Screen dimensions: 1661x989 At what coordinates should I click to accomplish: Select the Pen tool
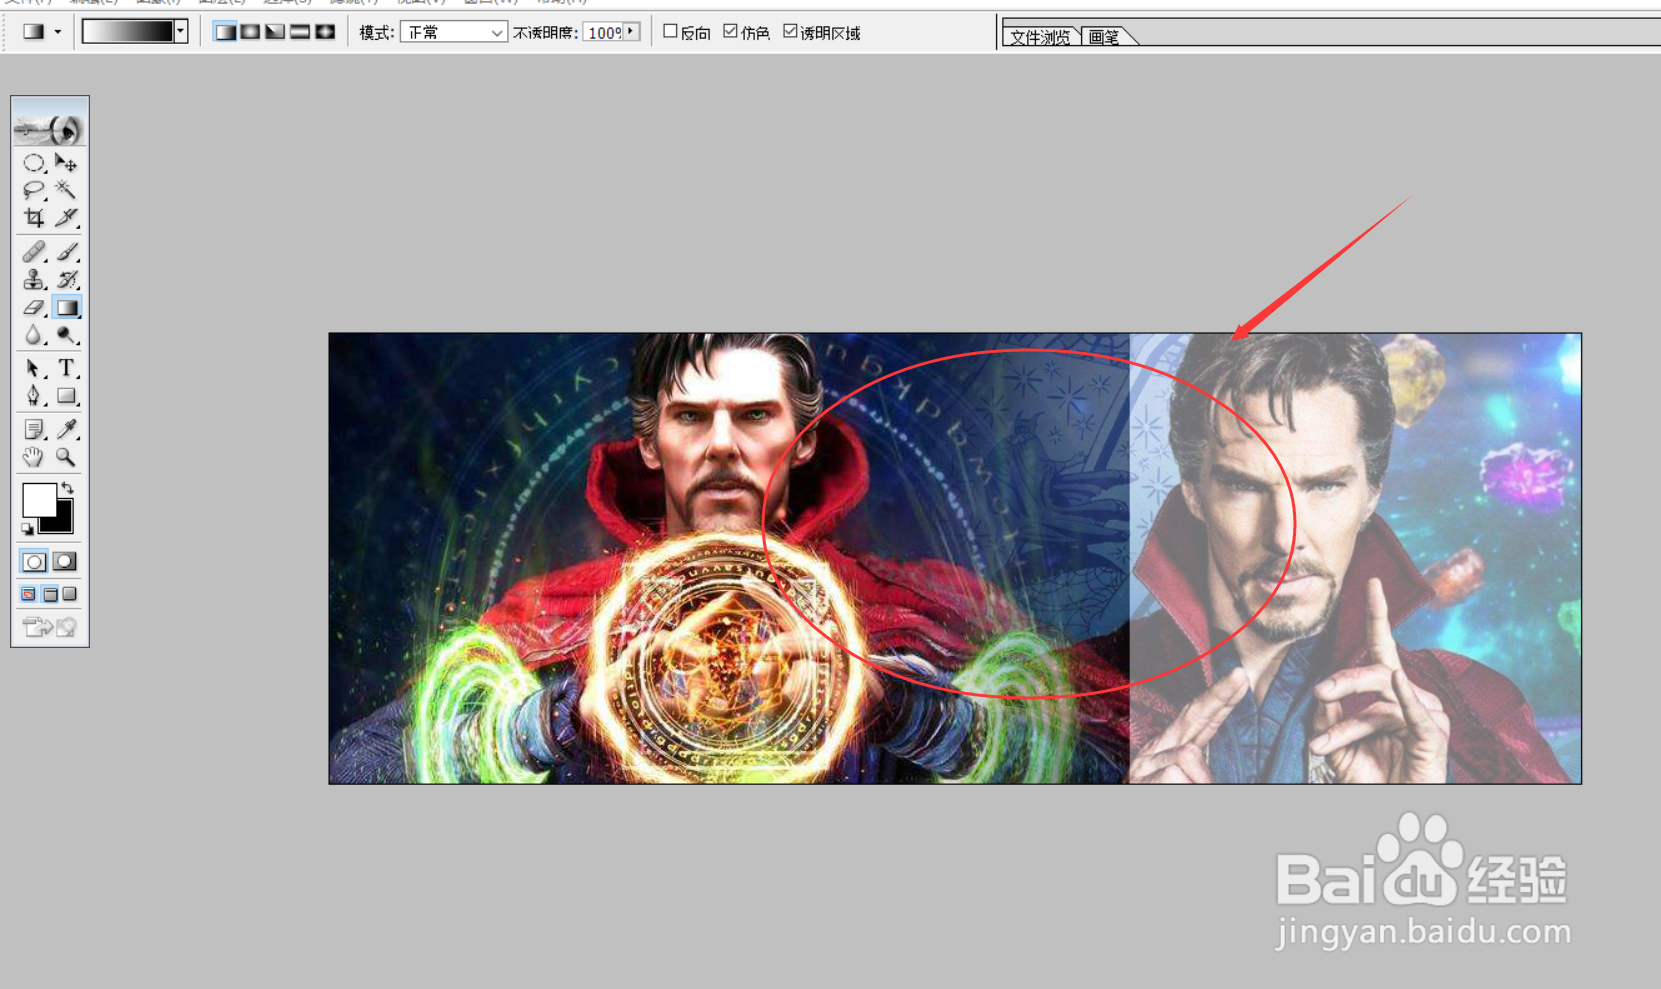pos(34,396)
